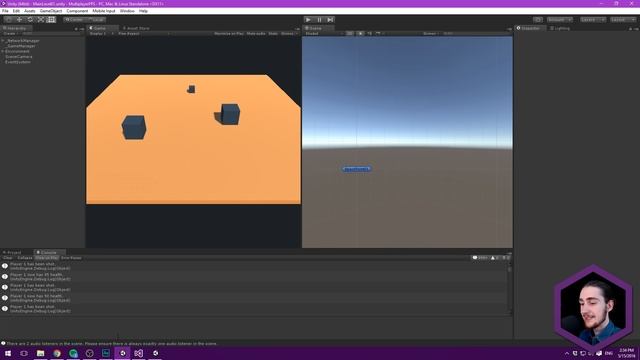Open the Layers dropdown
This screenshot has height=360, width=640.
tap(593, 20)
